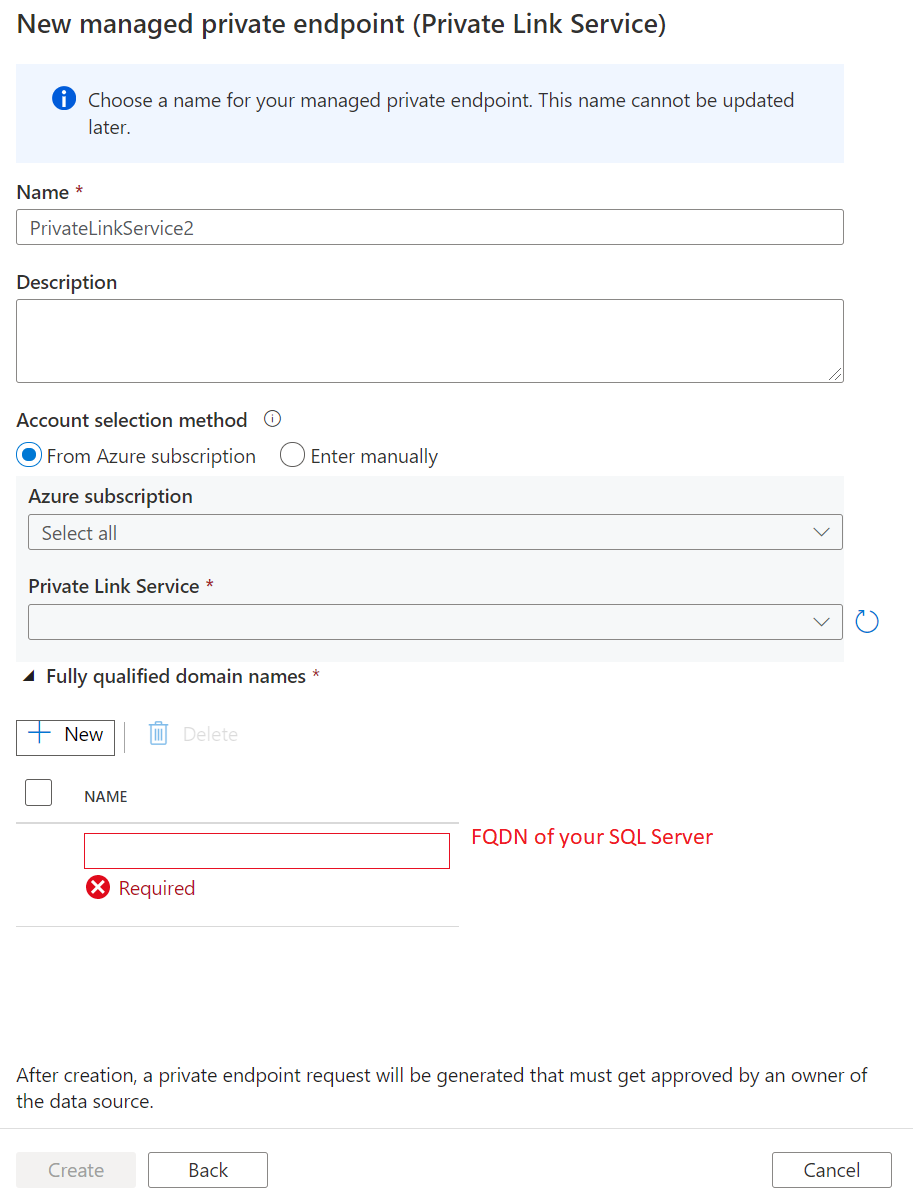Viewport: 913px width, 1200px height.
Task: Click the chevron on the Private Link Service dropdown
Action: 822,621
